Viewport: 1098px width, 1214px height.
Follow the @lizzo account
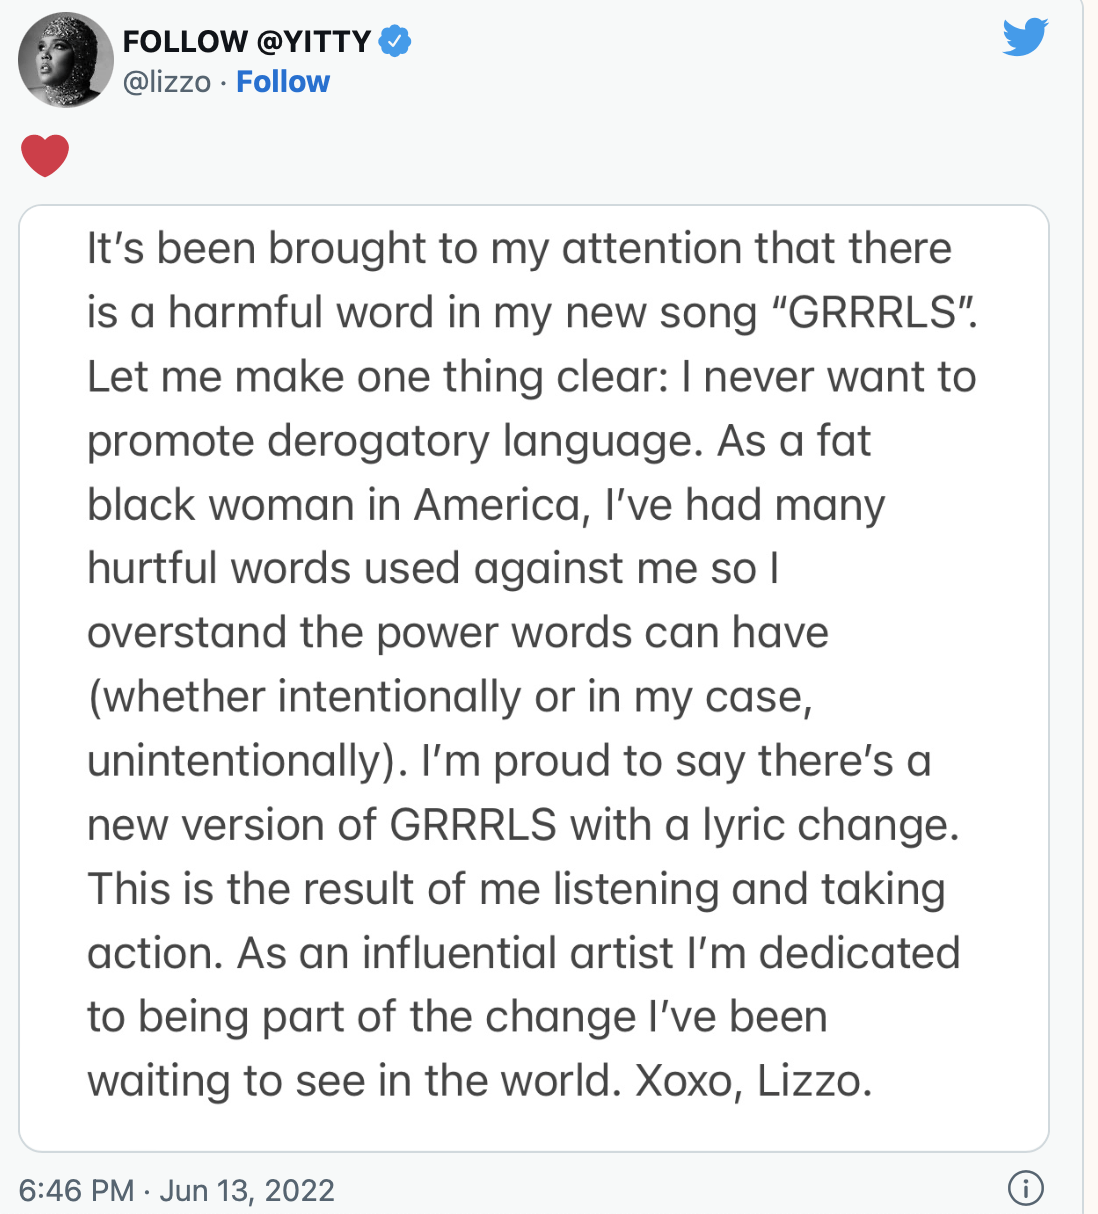click(283, 82)
